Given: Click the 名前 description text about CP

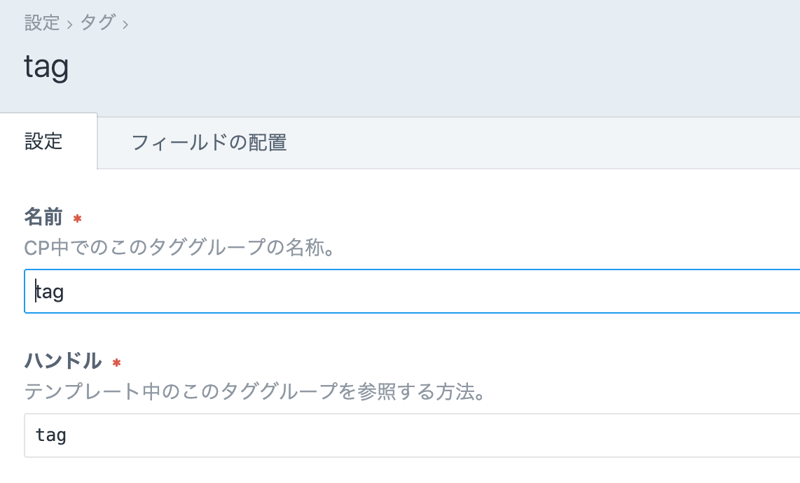Looking at the screenshot, I should point(180,246).
